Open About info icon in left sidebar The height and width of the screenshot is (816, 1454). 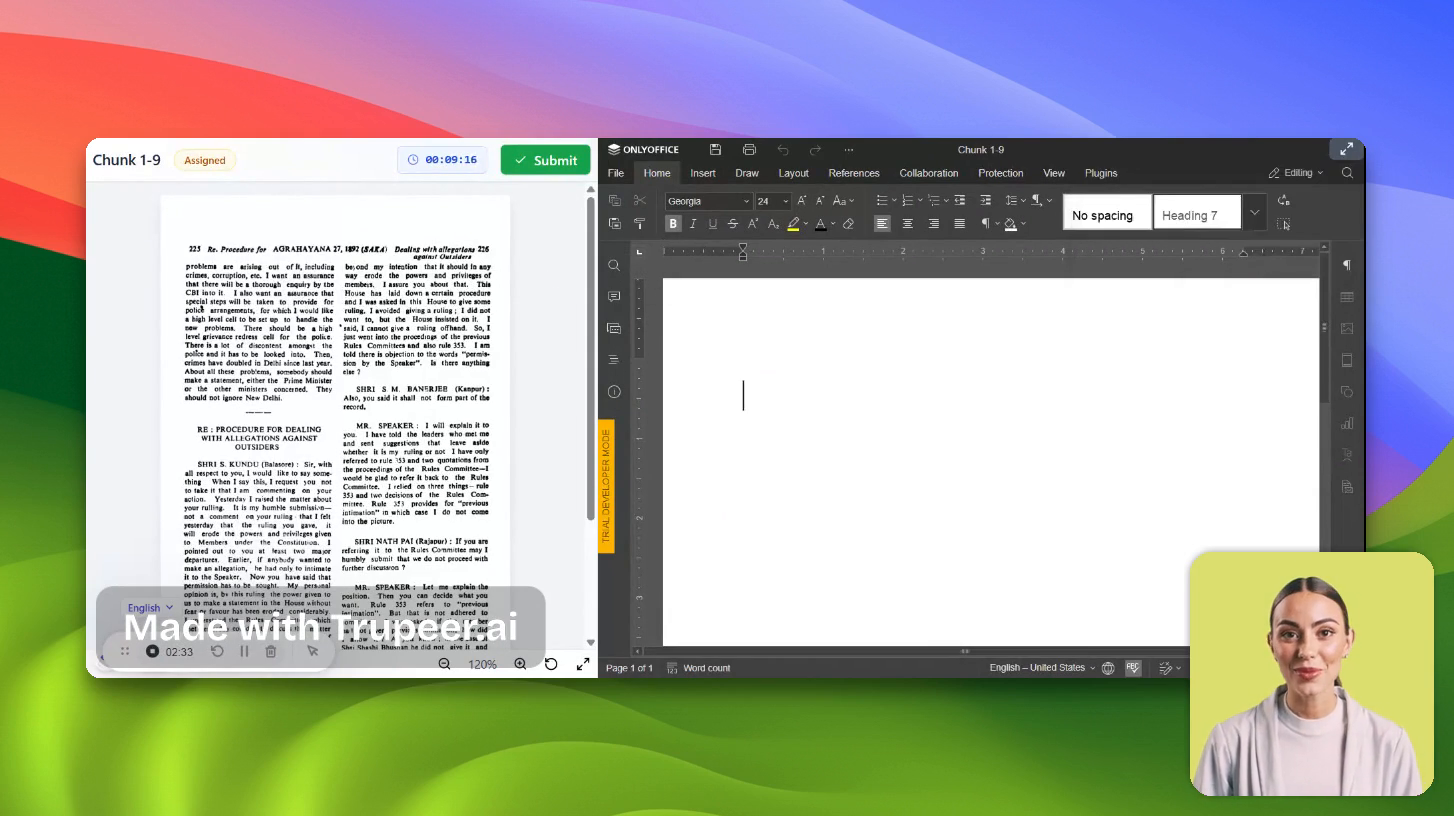pos(614,392)
